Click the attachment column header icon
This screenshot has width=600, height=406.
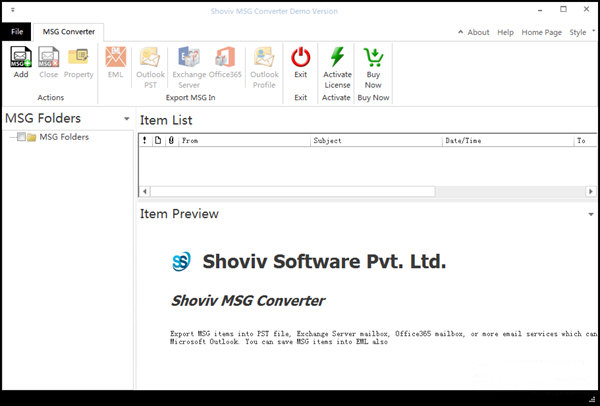pyautogui.click(x=171, y=140)
